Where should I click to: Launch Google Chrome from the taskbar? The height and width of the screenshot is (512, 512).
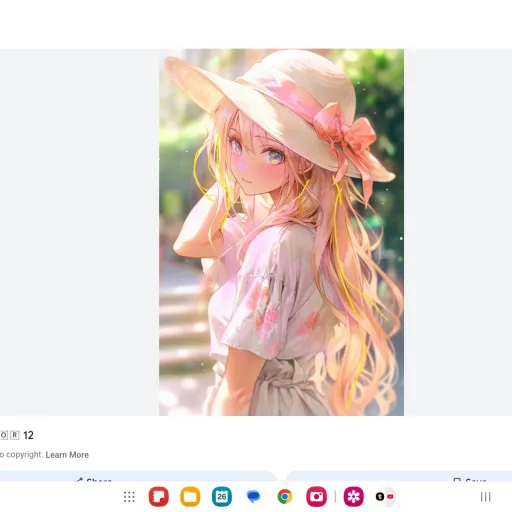tap(285, 497)
